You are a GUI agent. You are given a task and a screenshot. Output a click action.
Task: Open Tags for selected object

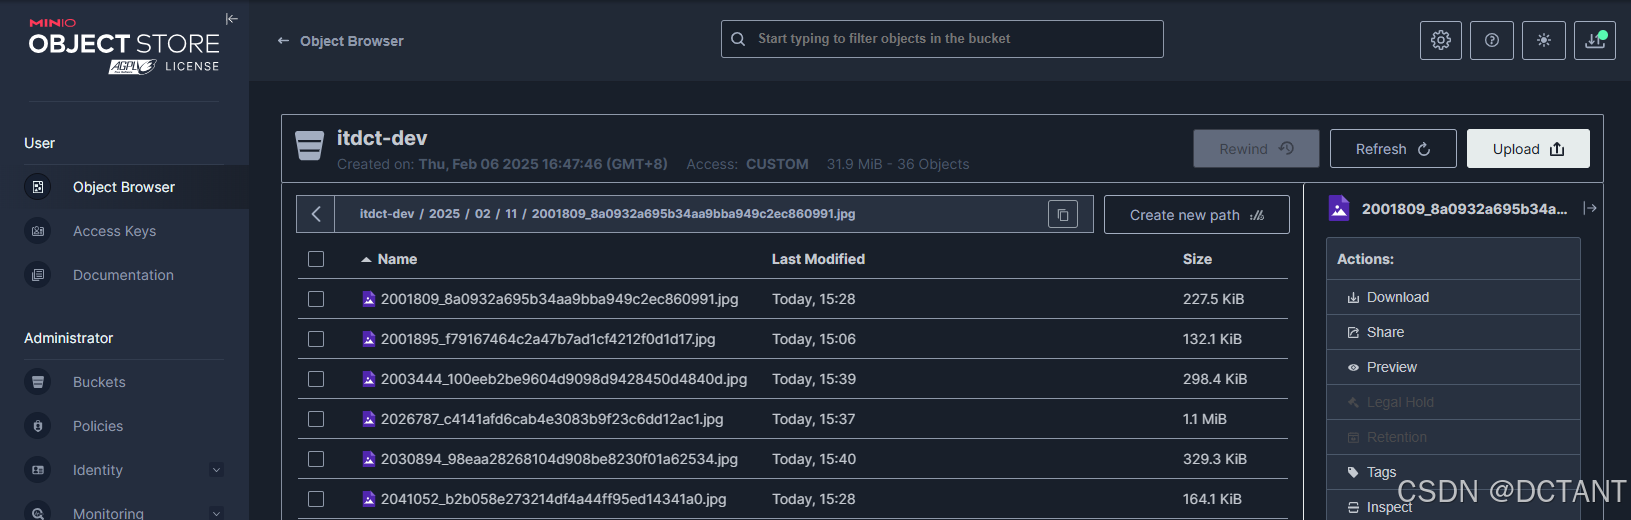(1453, 472)
